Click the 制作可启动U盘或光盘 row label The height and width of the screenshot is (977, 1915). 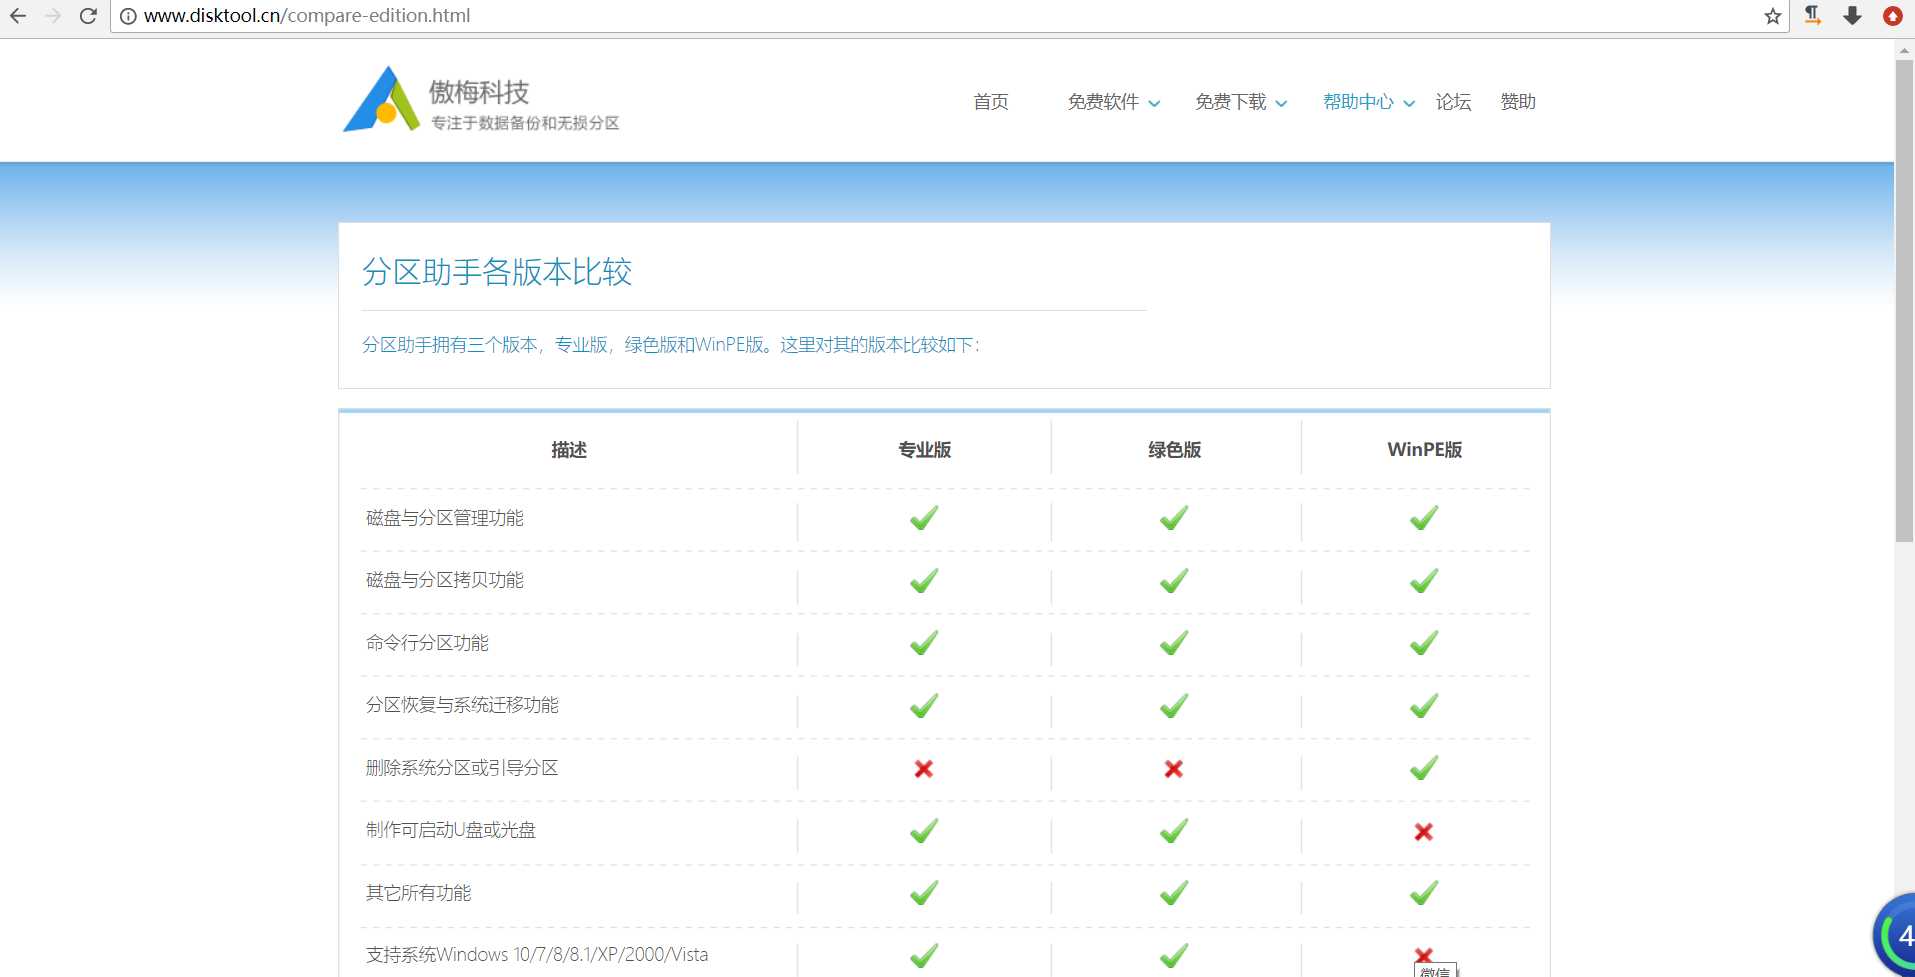click(x=451, y=830)
